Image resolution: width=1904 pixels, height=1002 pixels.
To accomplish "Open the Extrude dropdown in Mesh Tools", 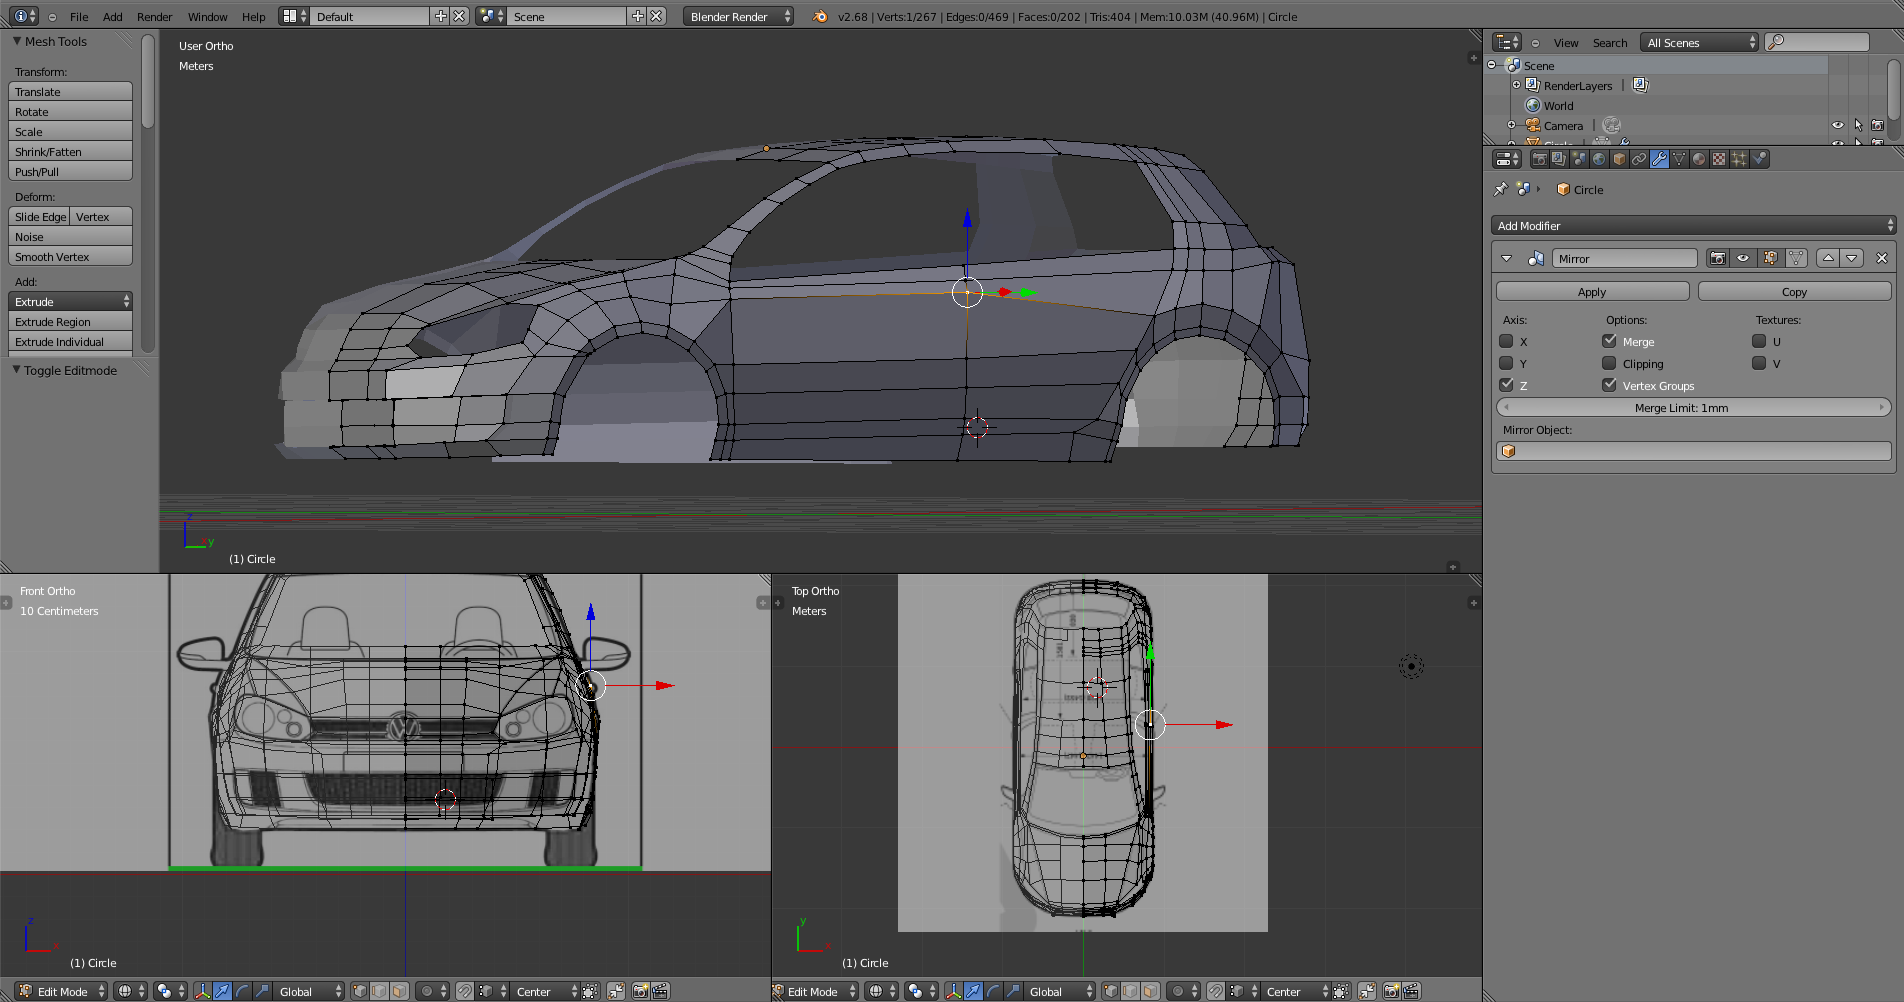I will [70, 301].
